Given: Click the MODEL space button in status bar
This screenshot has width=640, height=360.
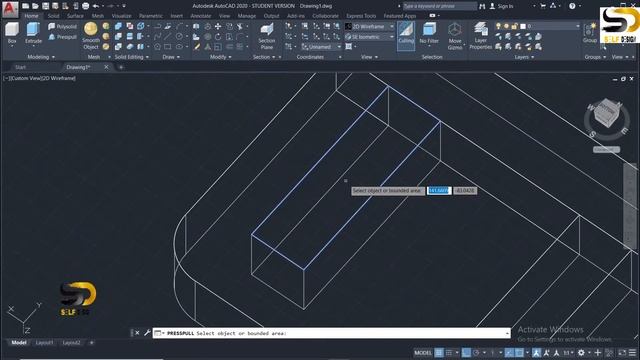Looking at the screenshot, I should pyautogui.click(x=423, y=353).
